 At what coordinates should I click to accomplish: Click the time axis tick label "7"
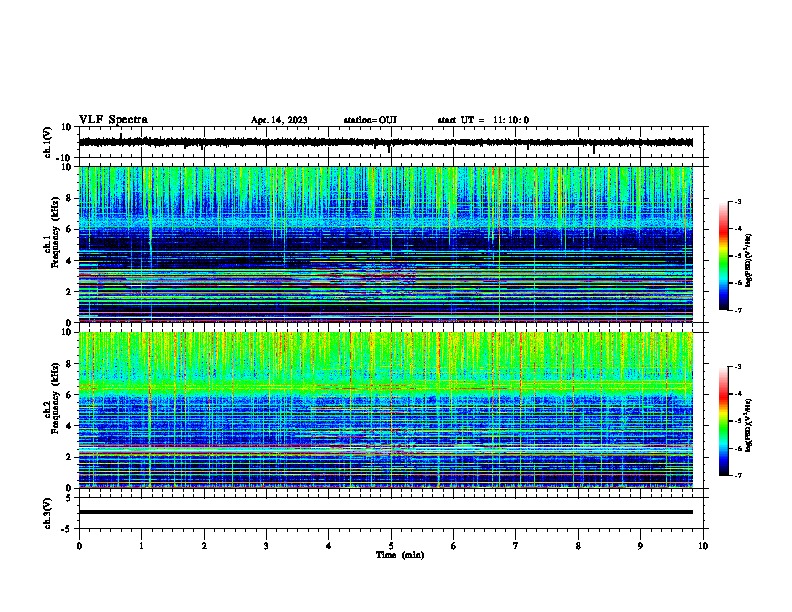point(516,546)
